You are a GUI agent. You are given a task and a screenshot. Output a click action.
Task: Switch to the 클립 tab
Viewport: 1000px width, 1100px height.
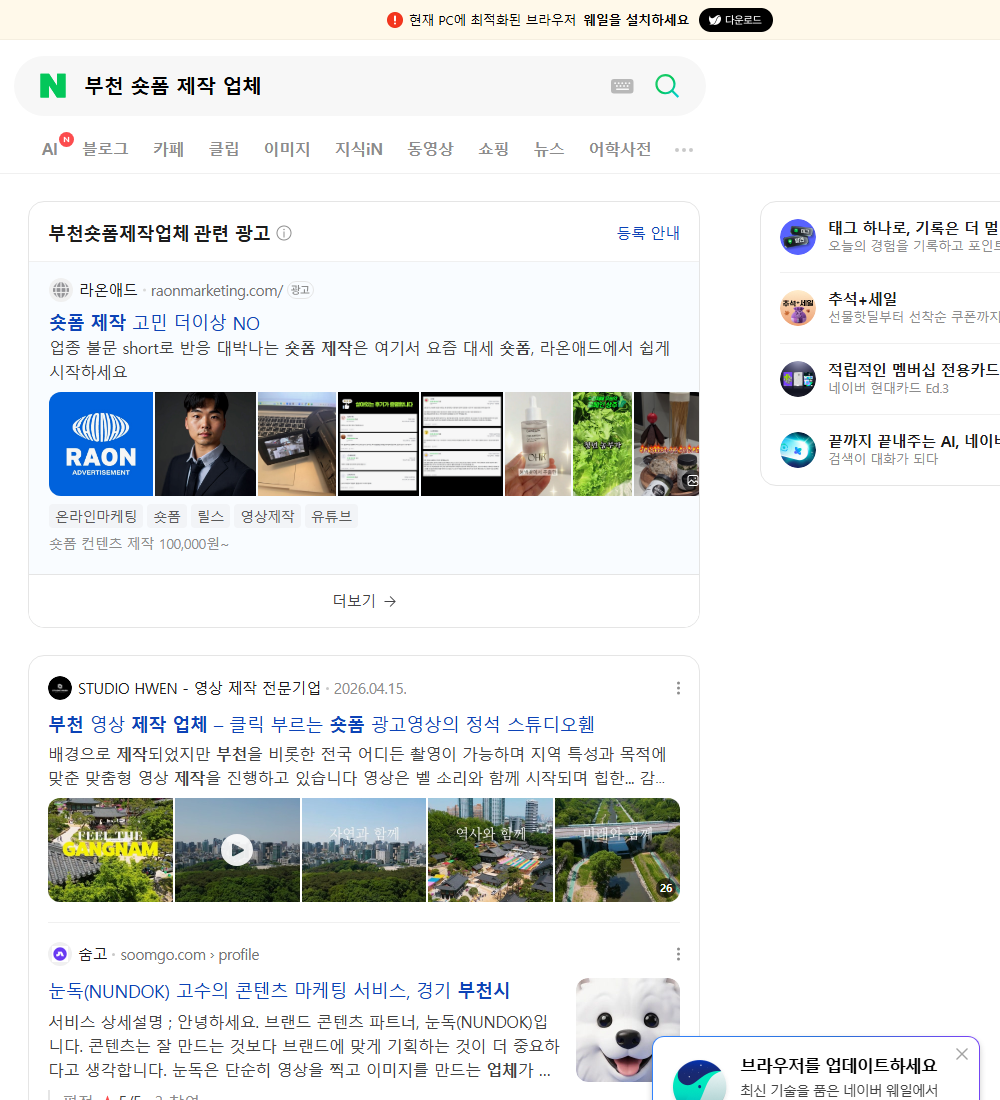point(224,149)
